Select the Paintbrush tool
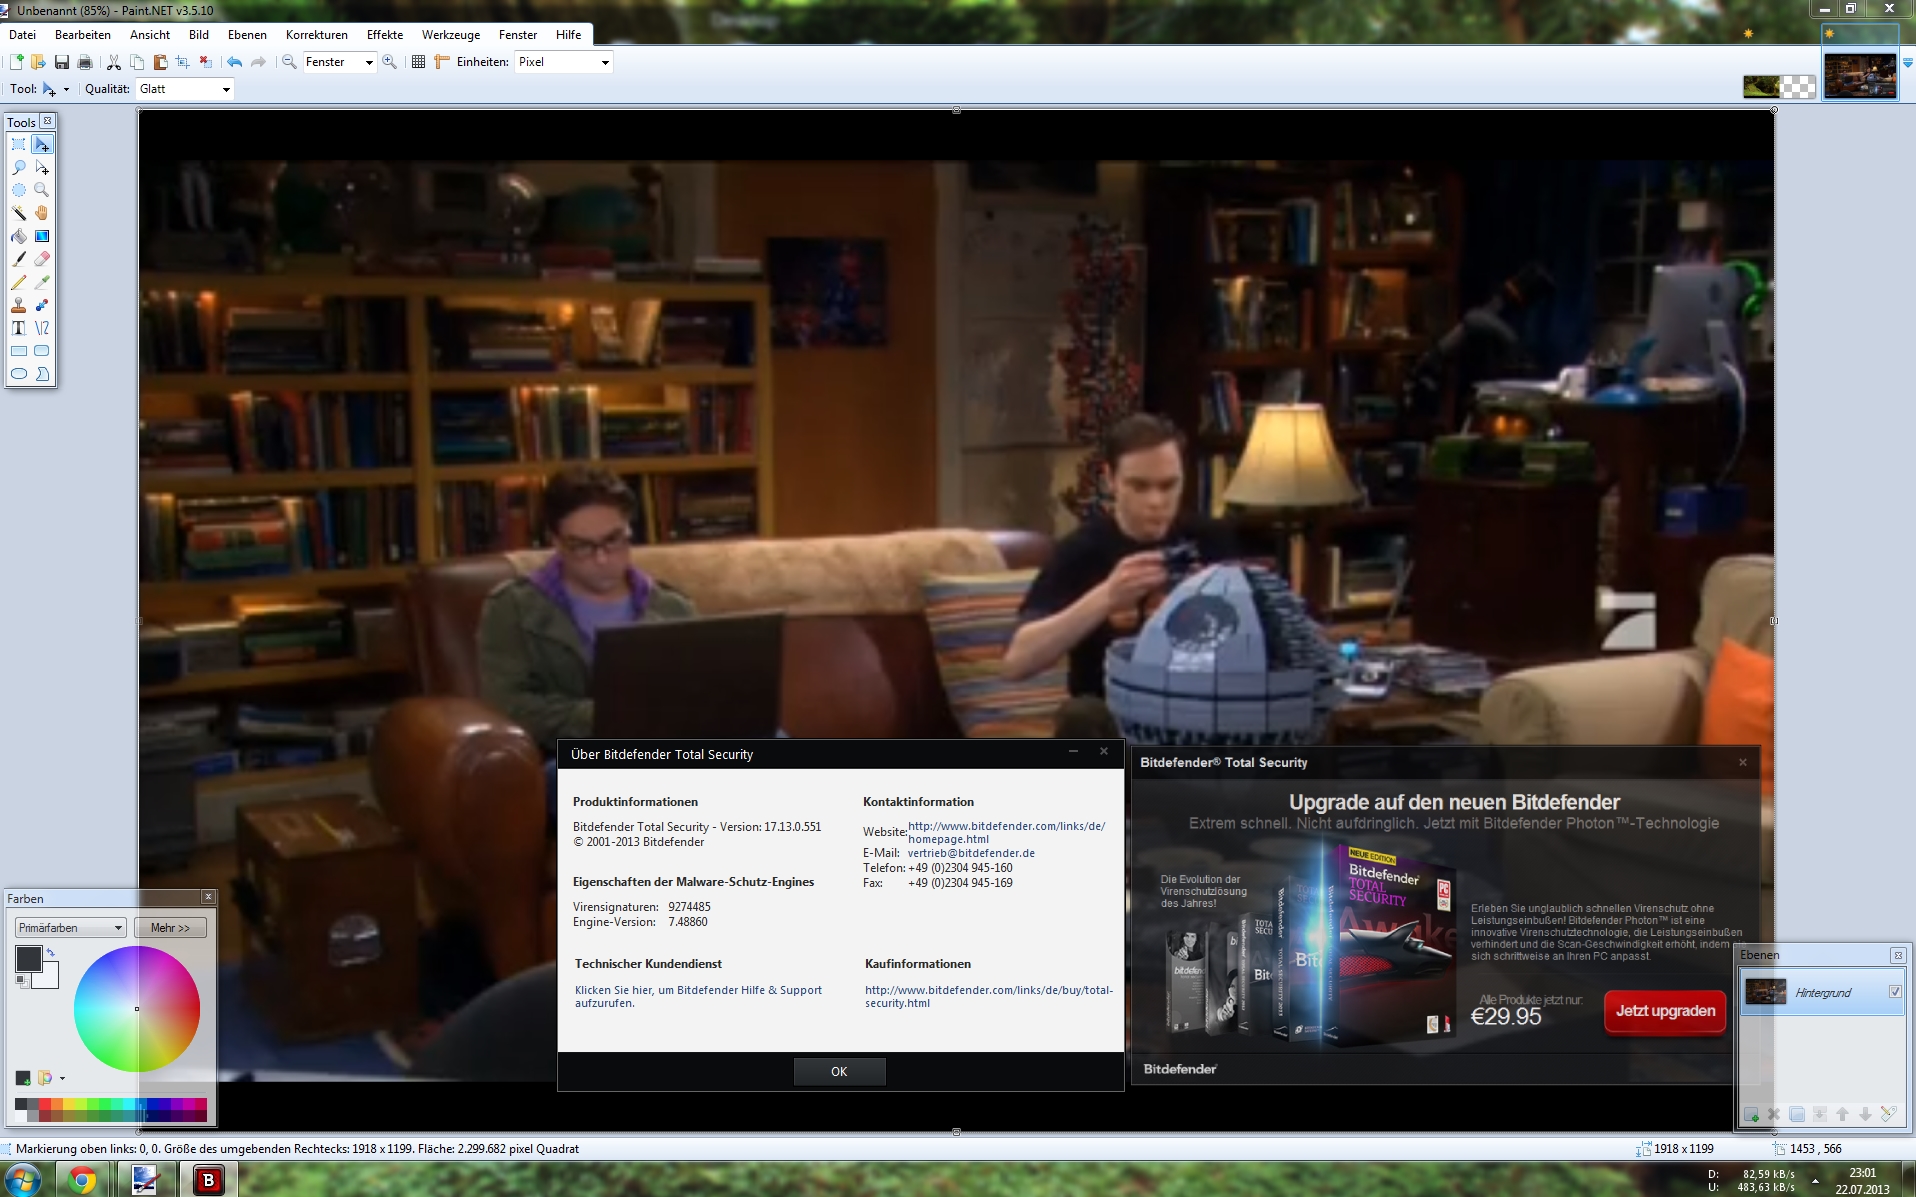Screen dimensions: 1916x1197 [x=18, y=259]
